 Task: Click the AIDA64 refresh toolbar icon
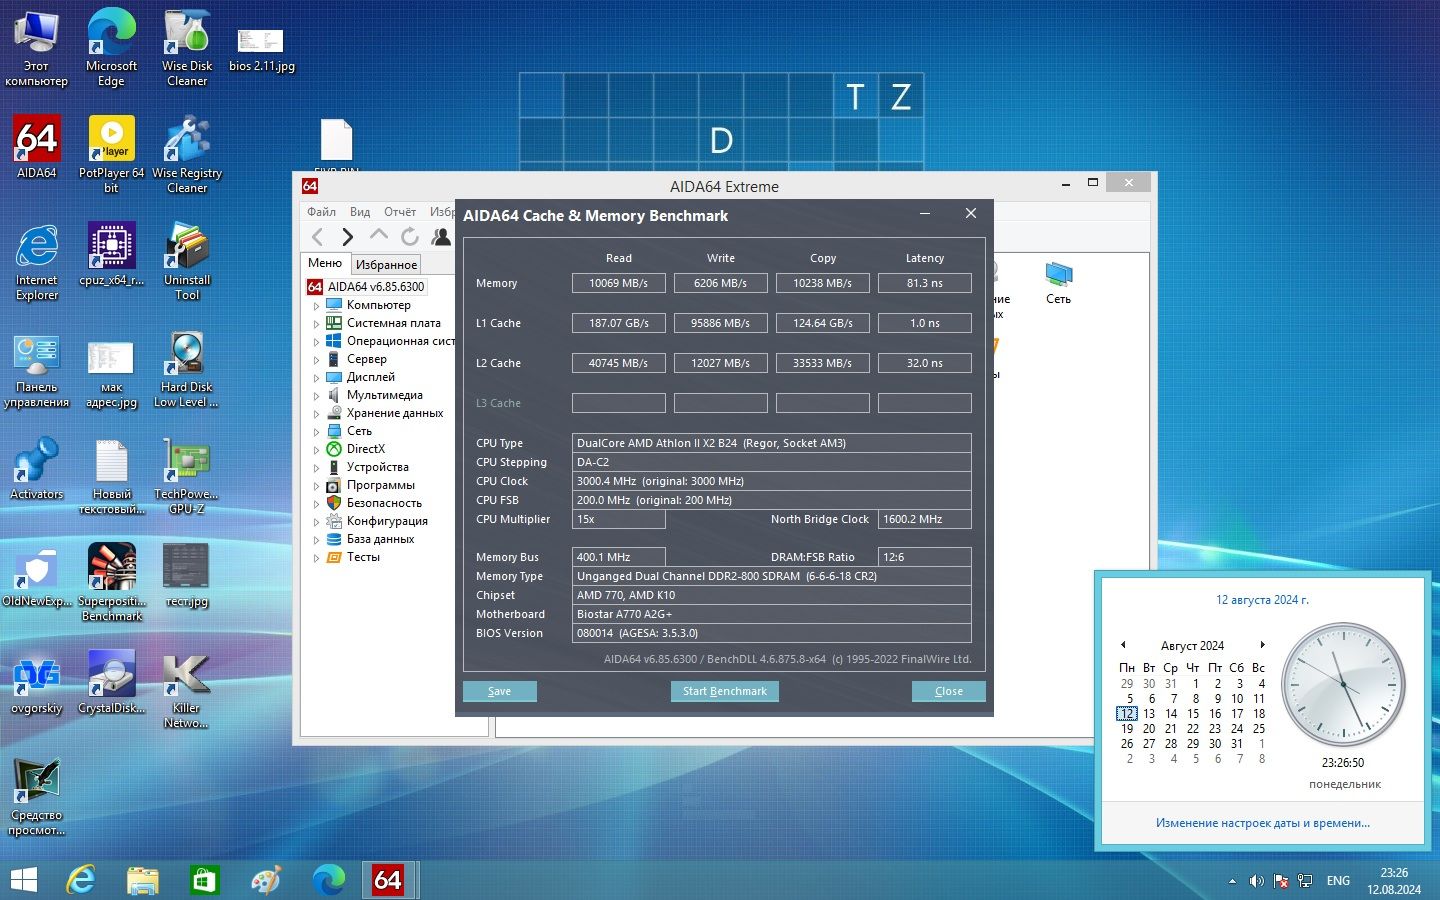pyautogui.click(x=409, y=236)
